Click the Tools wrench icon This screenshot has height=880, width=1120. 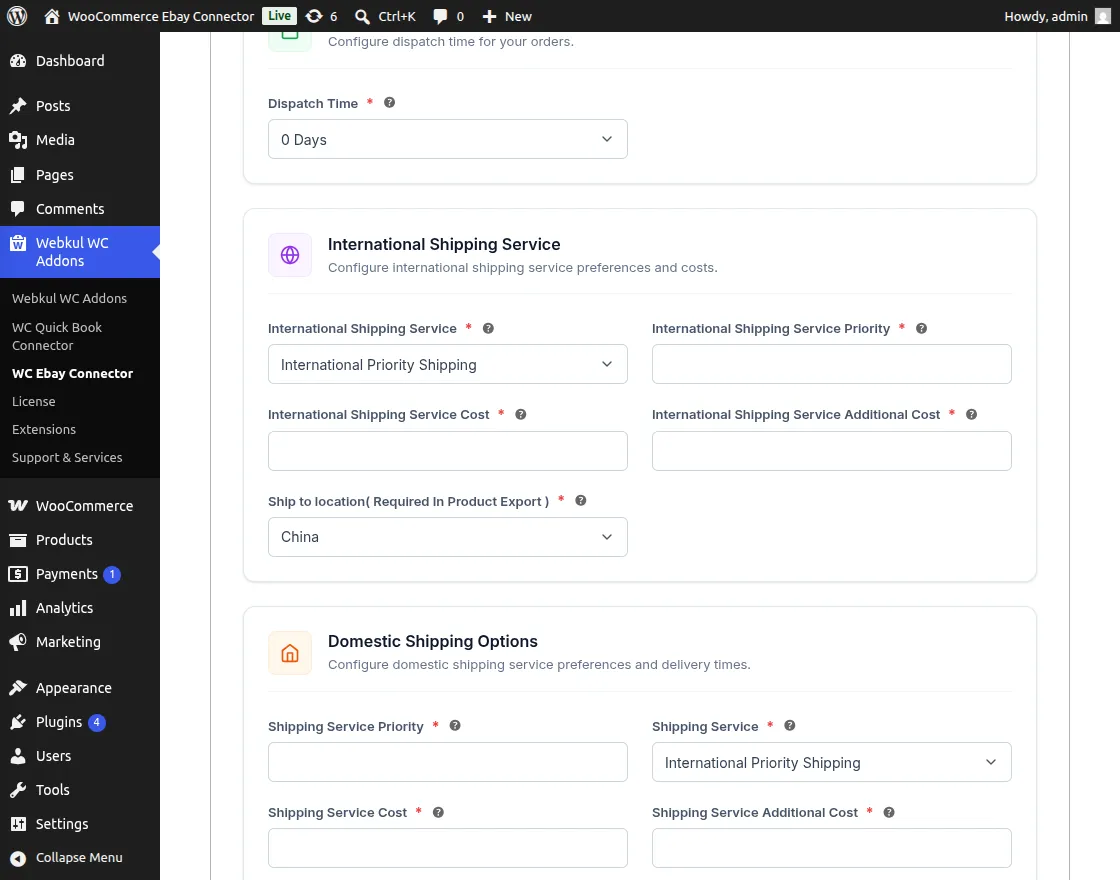(18, 790)
